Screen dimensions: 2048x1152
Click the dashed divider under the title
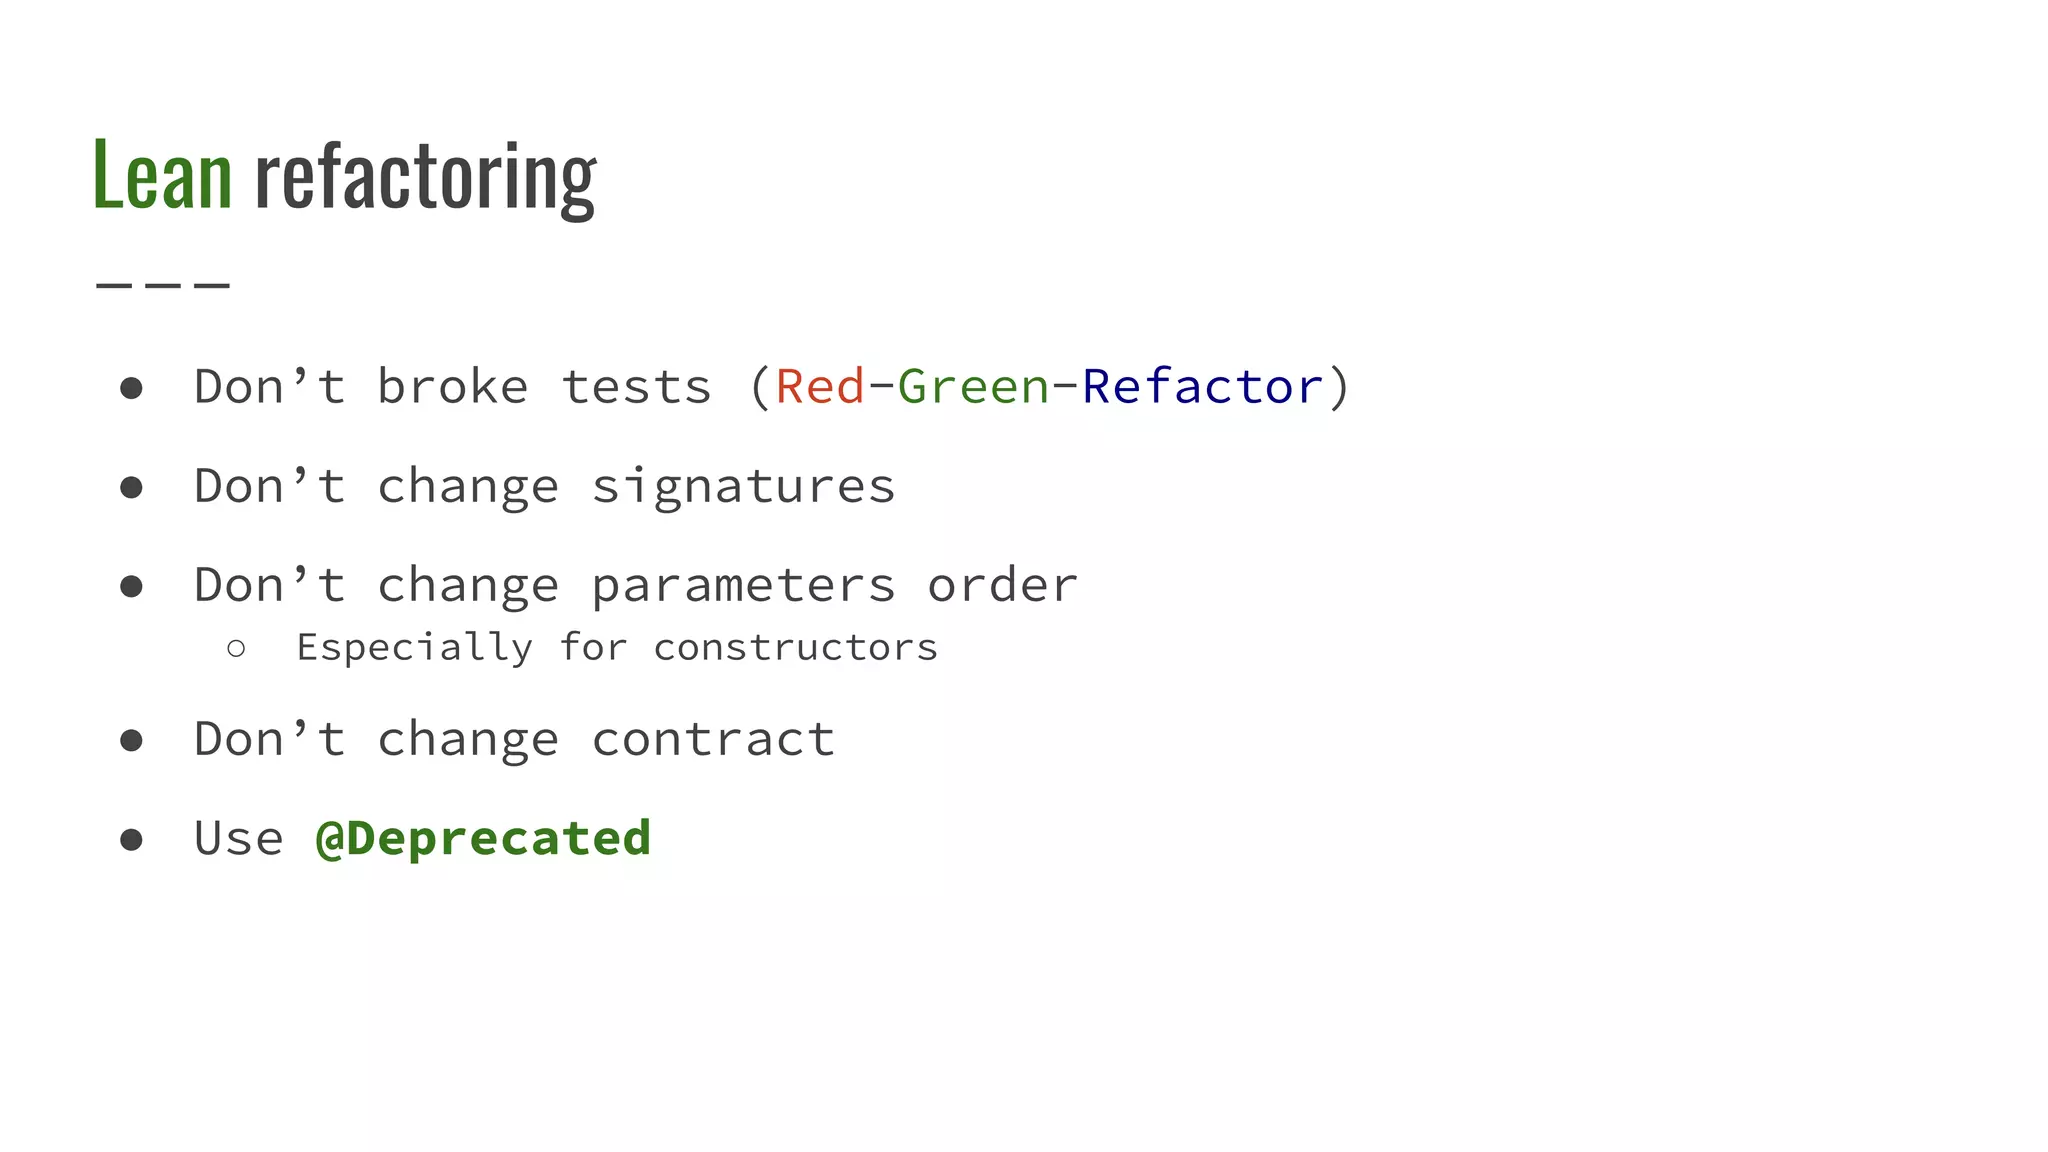(163, 286)
